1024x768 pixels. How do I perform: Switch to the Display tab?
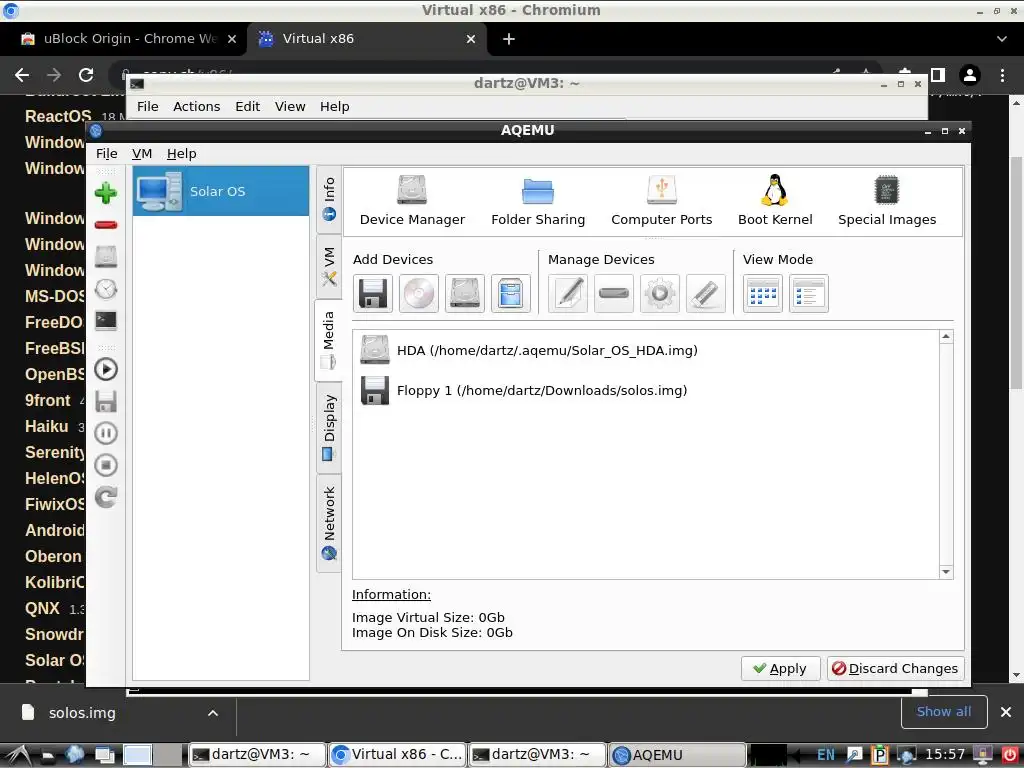(x=328, y=428)
